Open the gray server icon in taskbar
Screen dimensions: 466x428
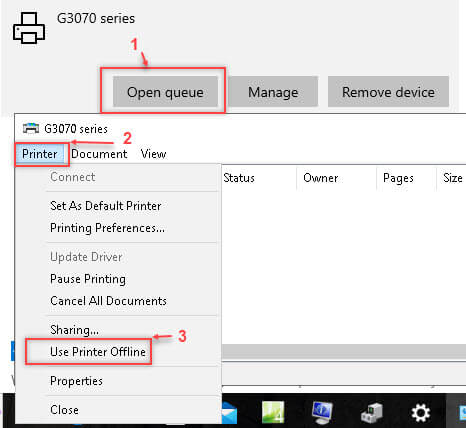tap(371, 413)
